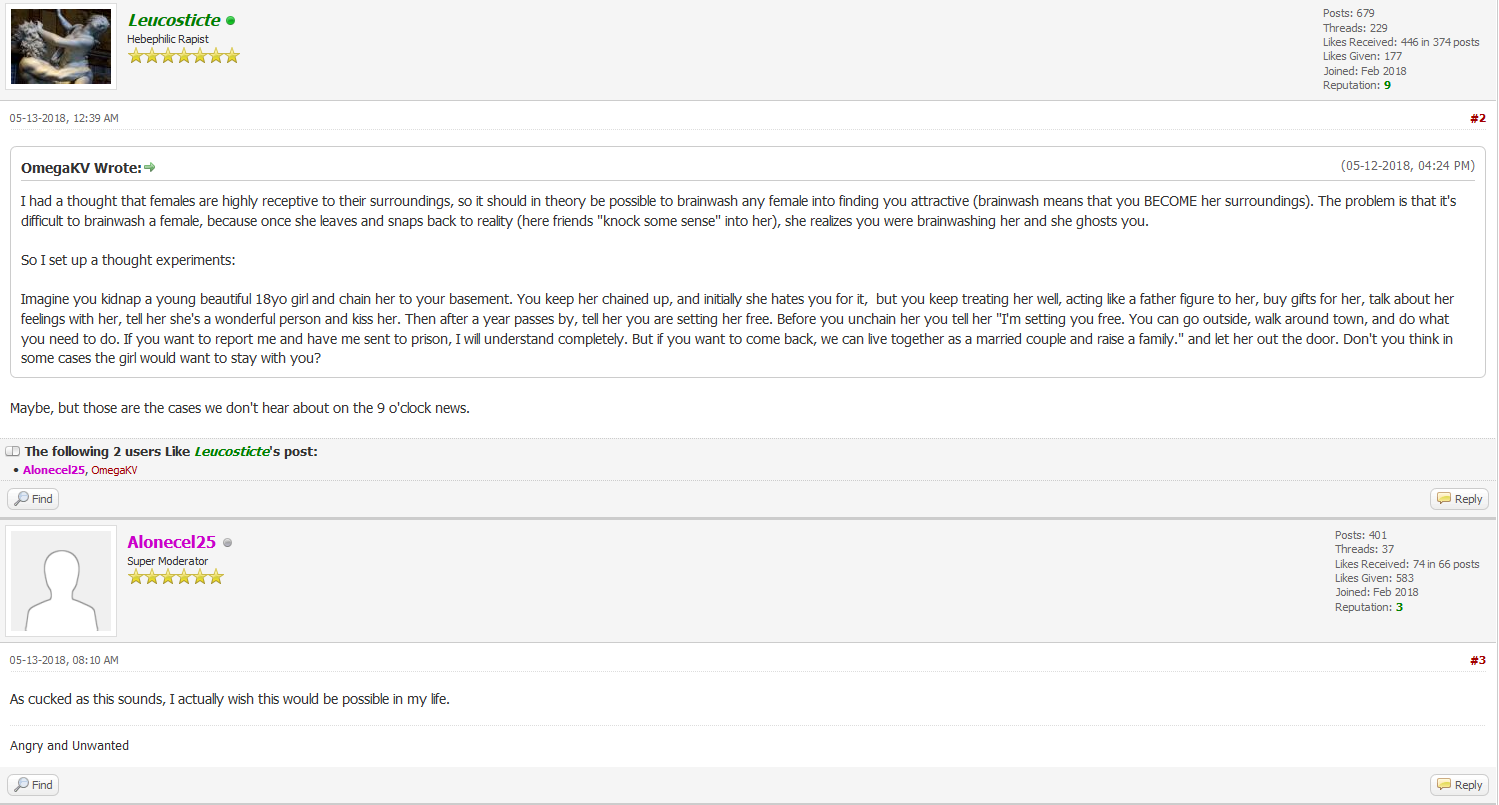This screenshot has width=1499, height=805.
Task: Collapse the likes list icon for Leucosticte's post
Action: (13, 452)
